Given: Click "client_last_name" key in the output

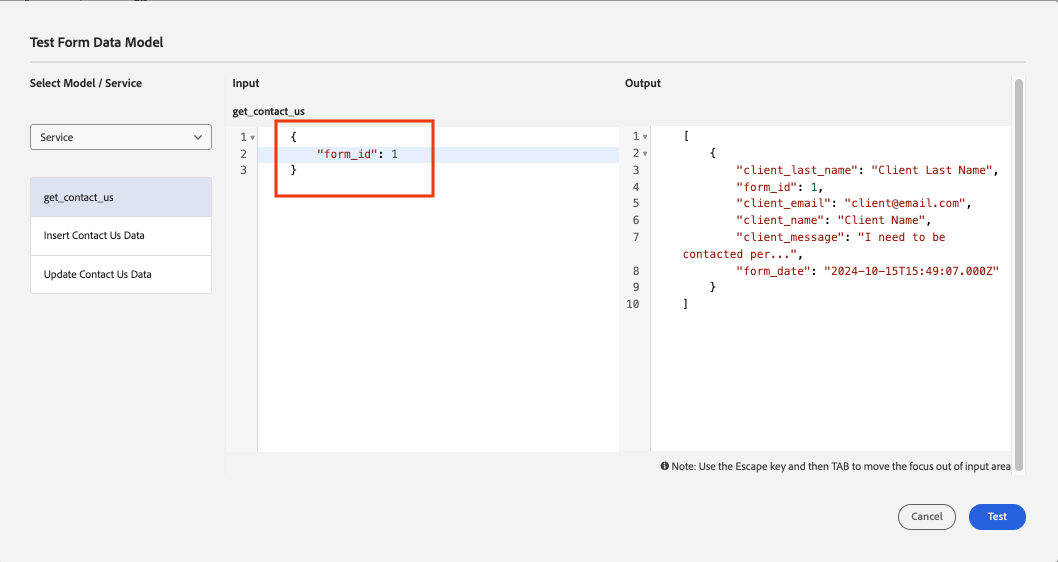Looking at the screenshot, I should (x=796, y=171).
